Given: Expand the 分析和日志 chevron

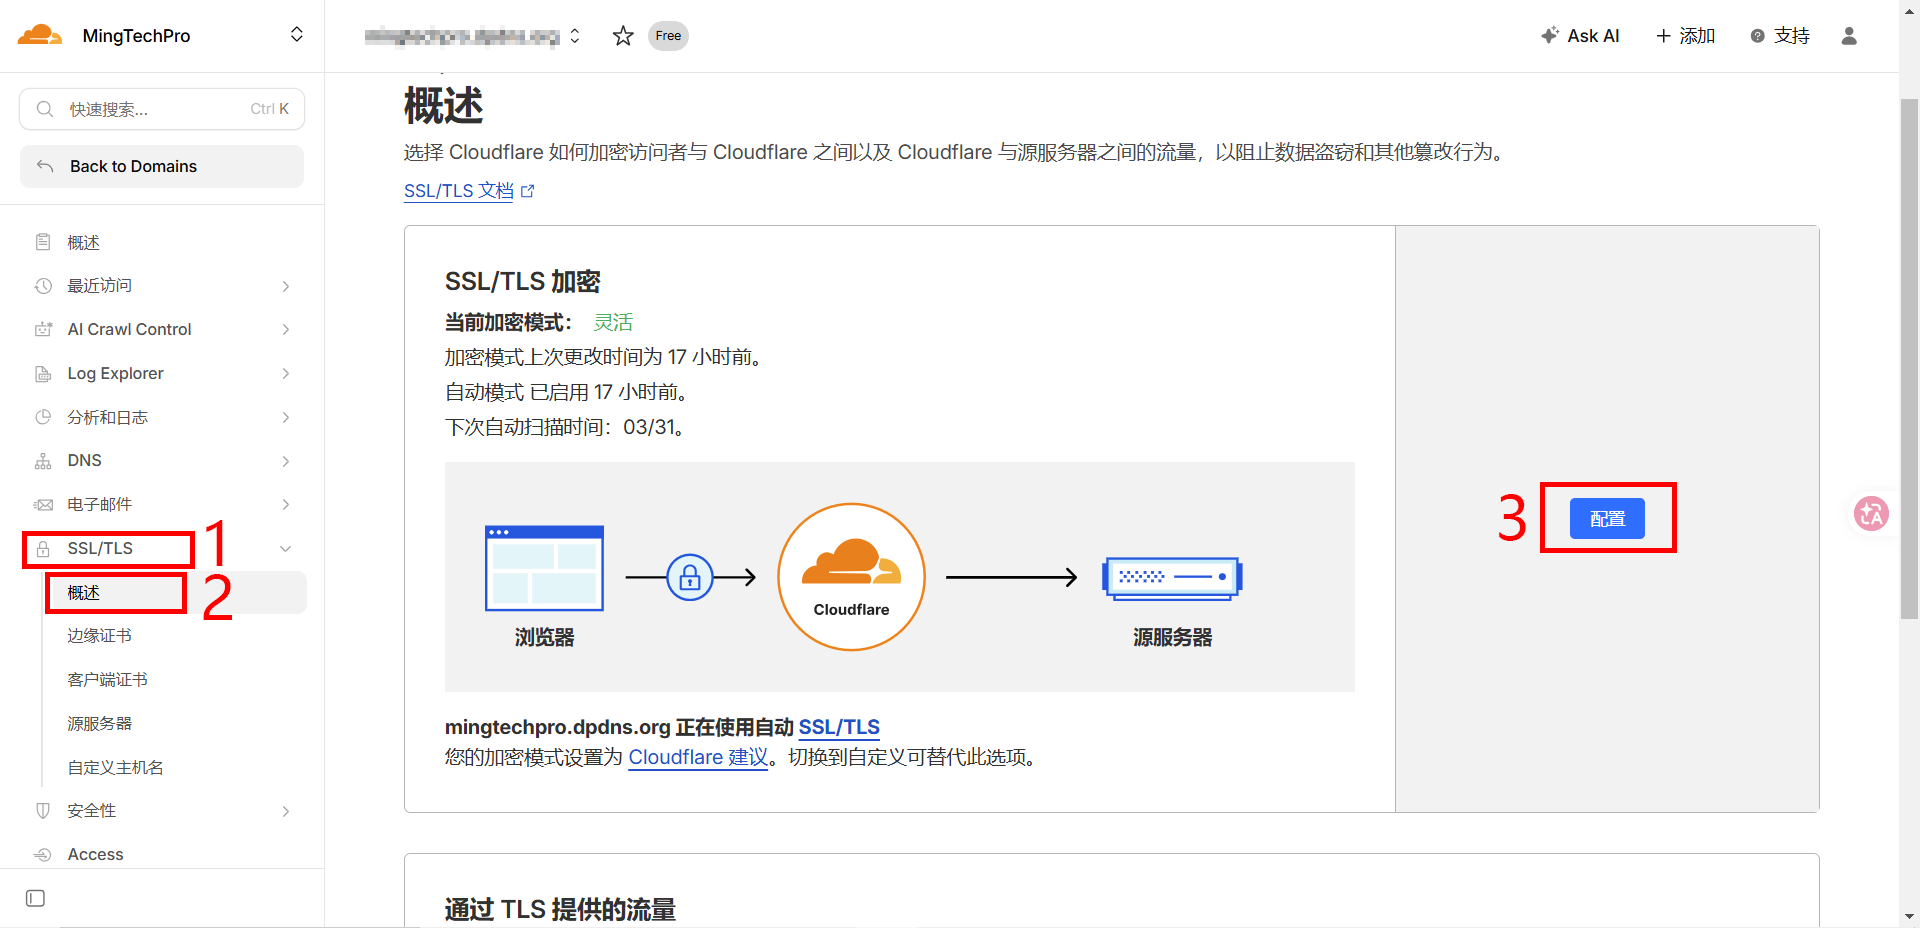Looking at the screenshot, I should [x=286, y=417].
